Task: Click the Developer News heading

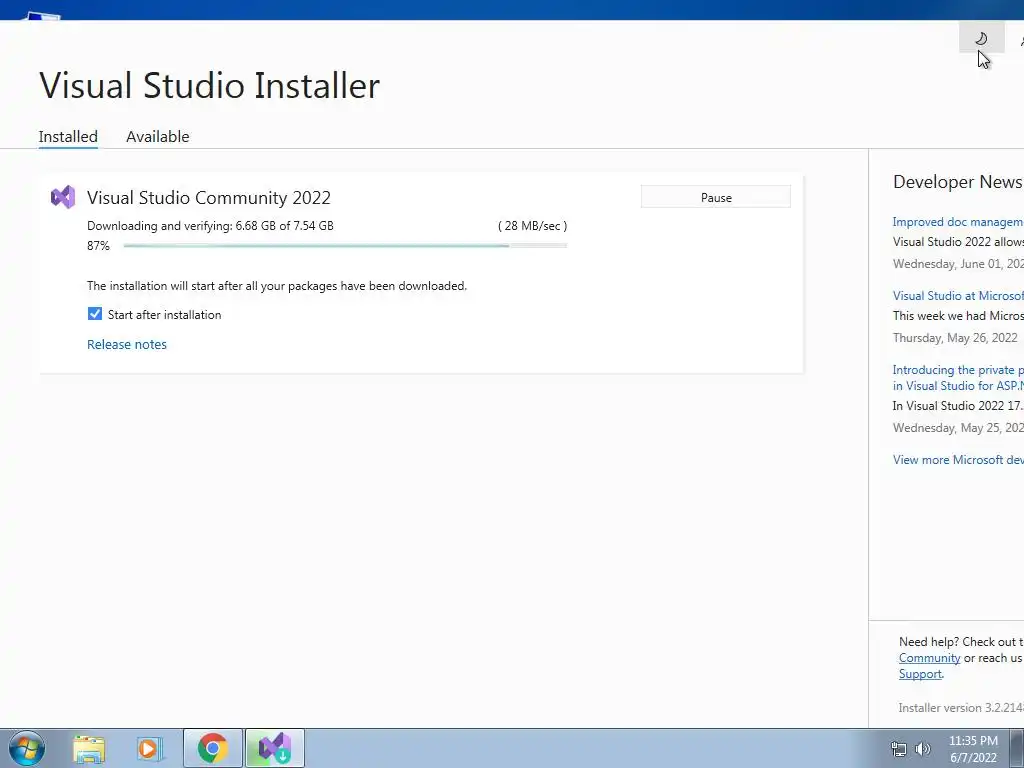Action: click(x=958, y=182)
